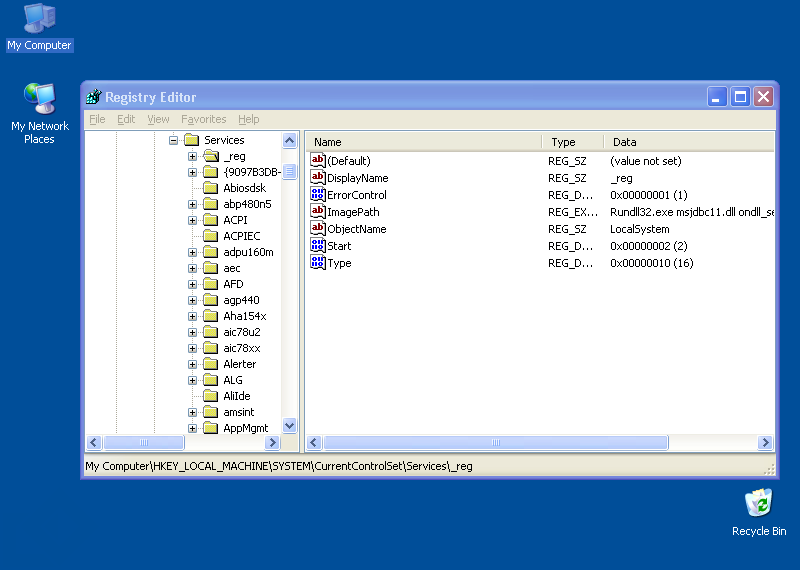Screen dimensions: 800x570
Task: Click the abp480n5 folder icon
Action: [x=211, y=204]
